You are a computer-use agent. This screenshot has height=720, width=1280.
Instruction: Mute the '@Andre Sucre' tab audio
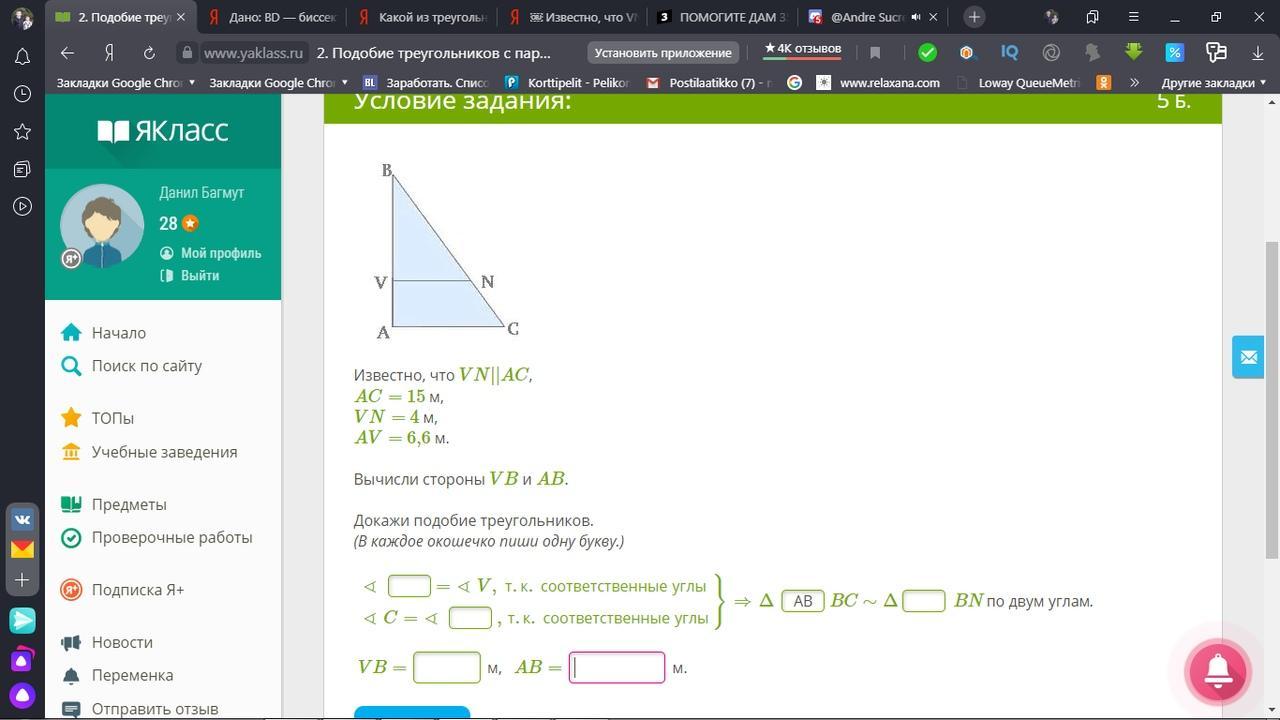[915, 17]
